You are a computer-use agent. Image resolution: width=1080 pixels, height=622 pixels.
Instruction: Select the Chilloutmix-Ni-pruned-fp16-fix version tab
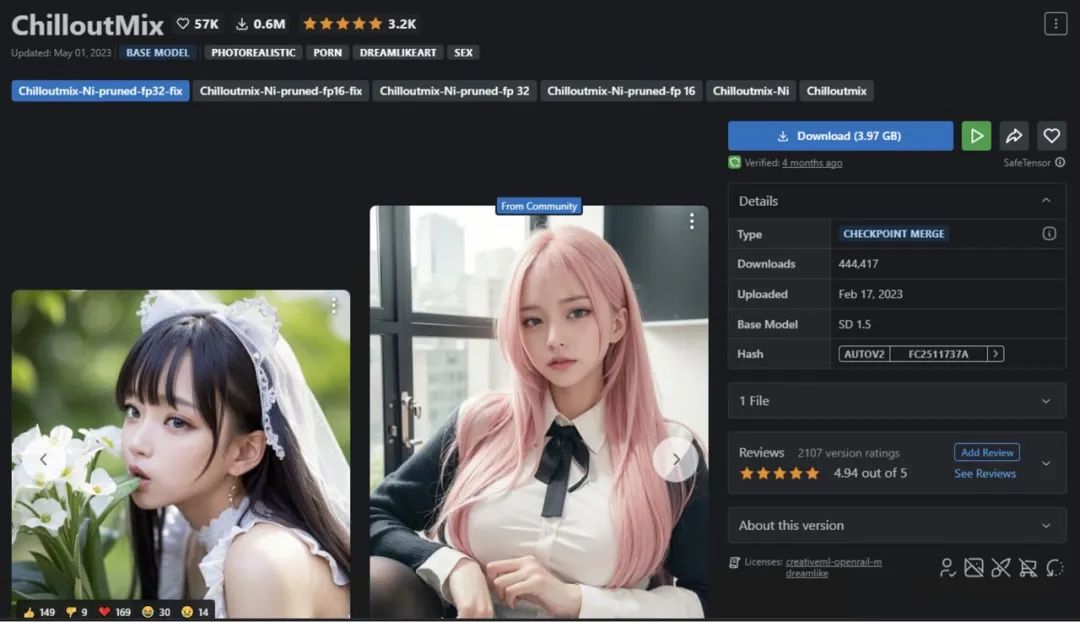click(281, 91)
